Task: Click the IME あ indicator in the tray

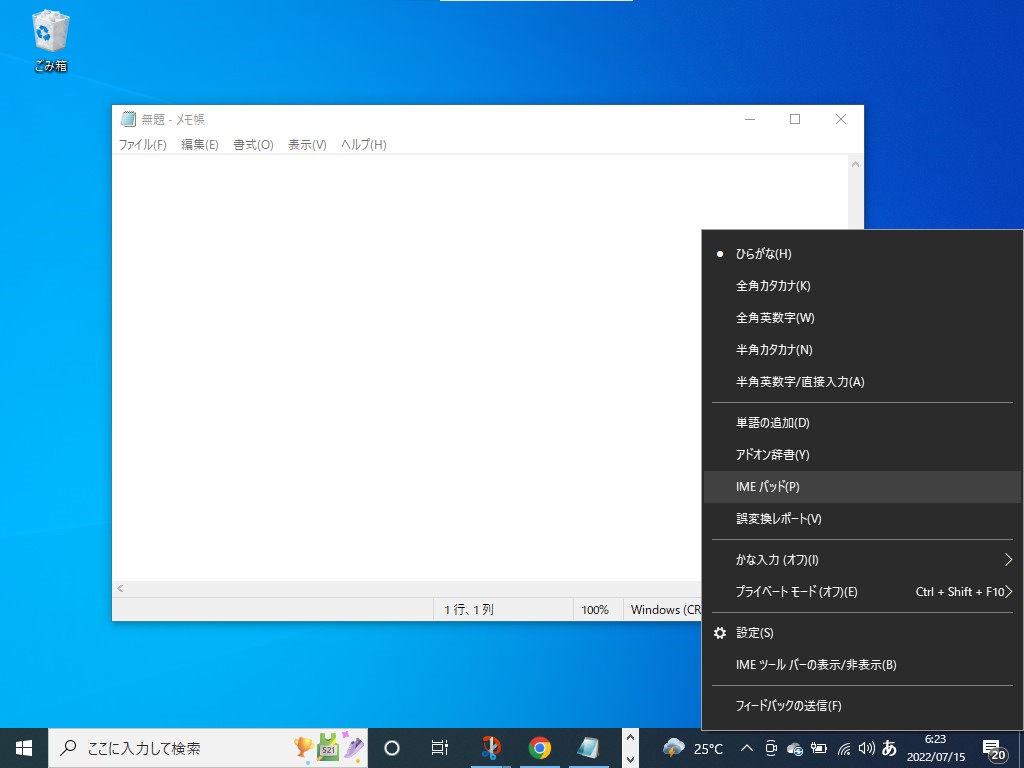Action: (x=890, y=747)
